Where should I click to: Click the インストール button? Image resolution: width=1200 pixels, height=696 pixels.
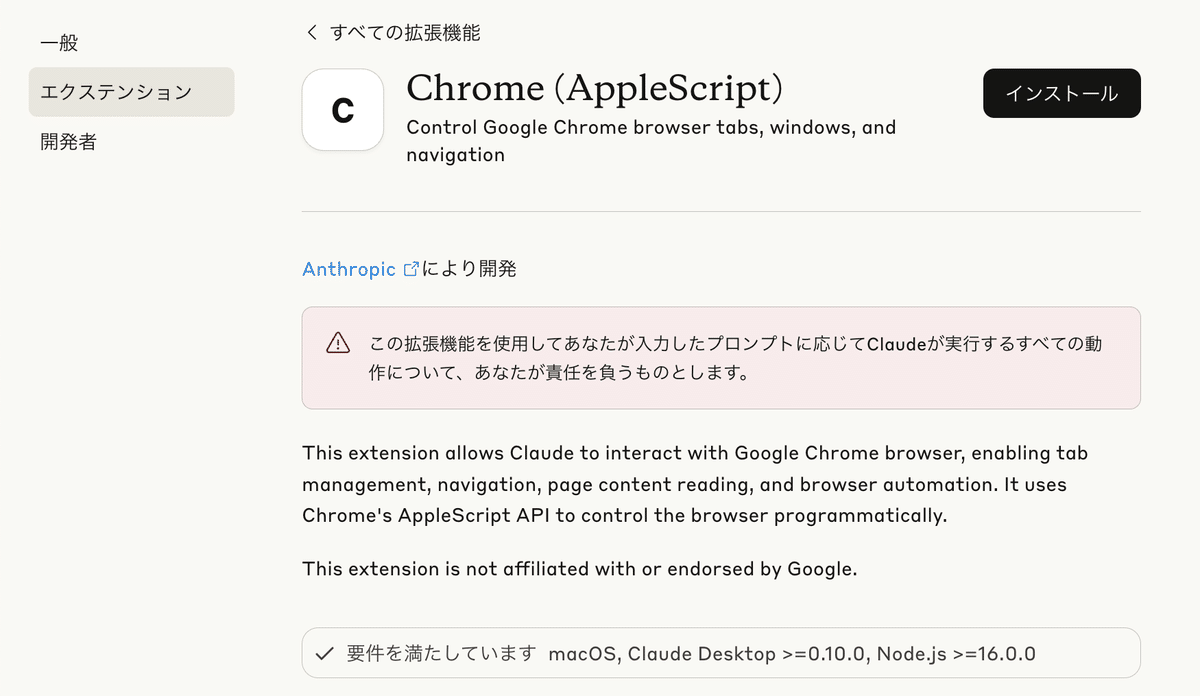pyautogui.click(x=1061, y=93)
